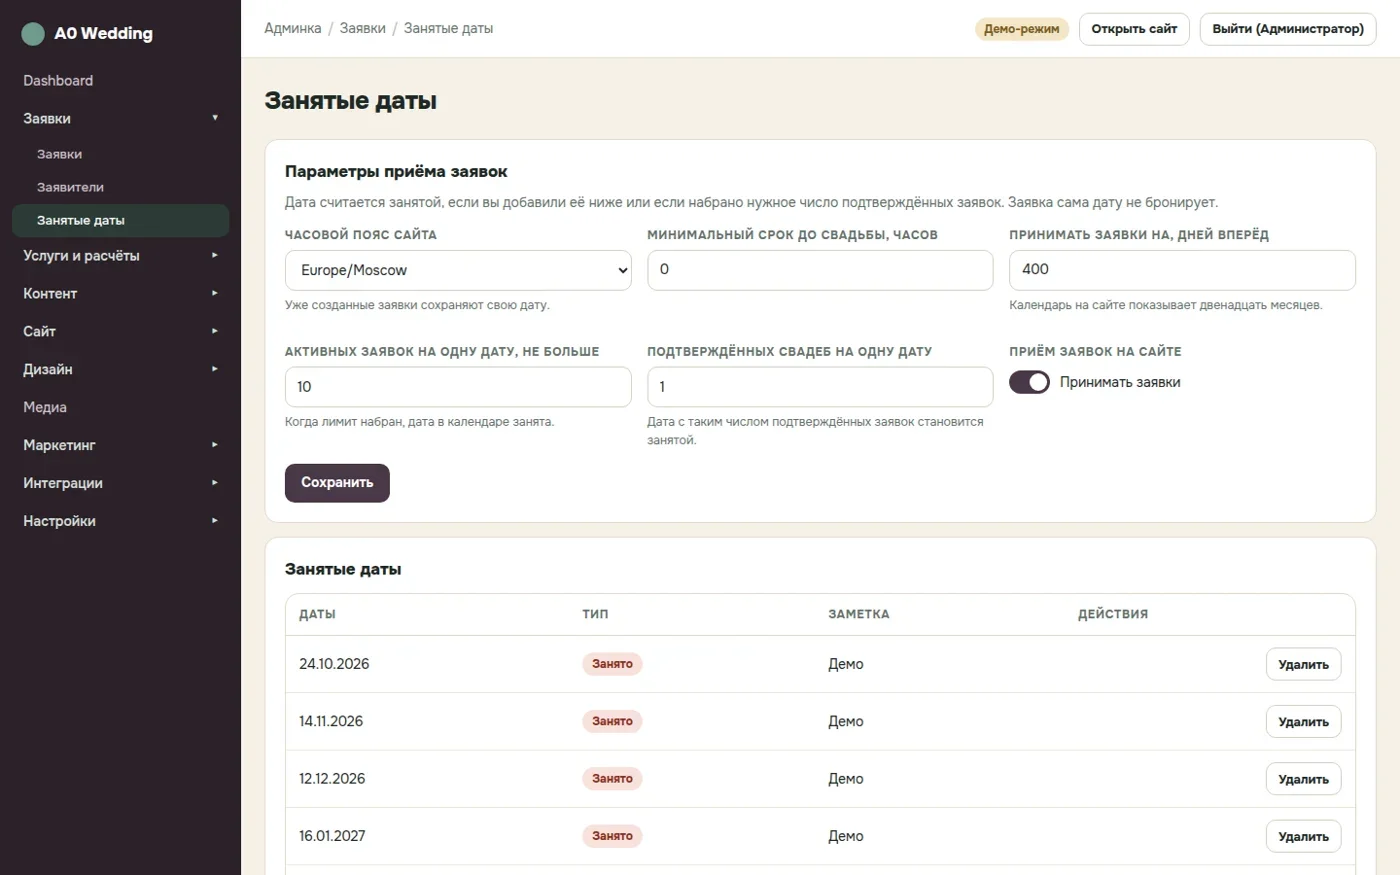Click the Заявки breadcrumb link

point(363,29)
